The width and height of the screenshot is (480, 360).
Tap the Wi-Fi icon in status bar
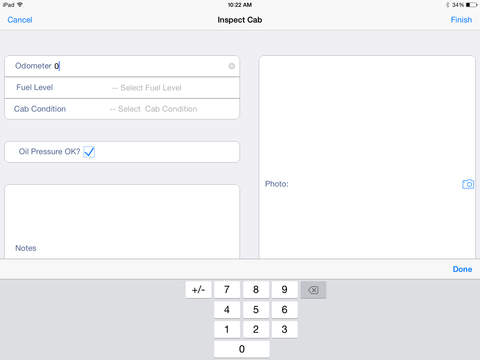(20, 5)
